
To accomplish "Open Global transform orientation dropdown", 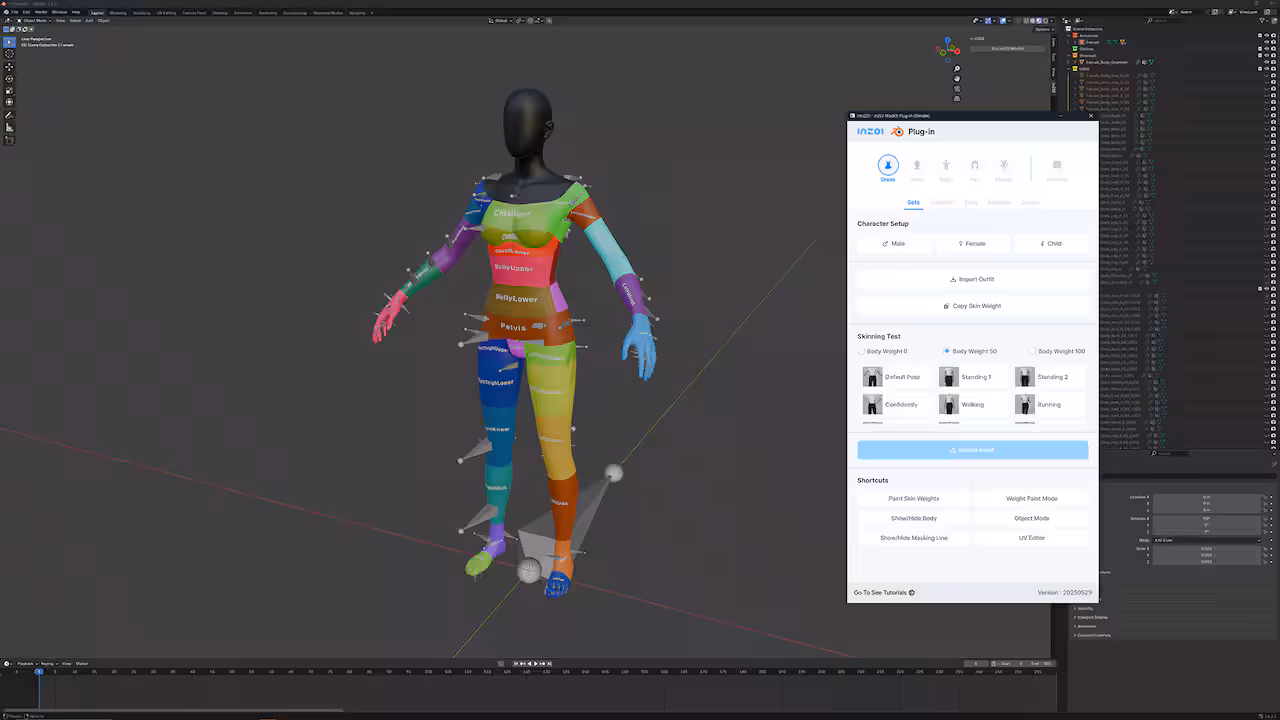I will (500, 20).
